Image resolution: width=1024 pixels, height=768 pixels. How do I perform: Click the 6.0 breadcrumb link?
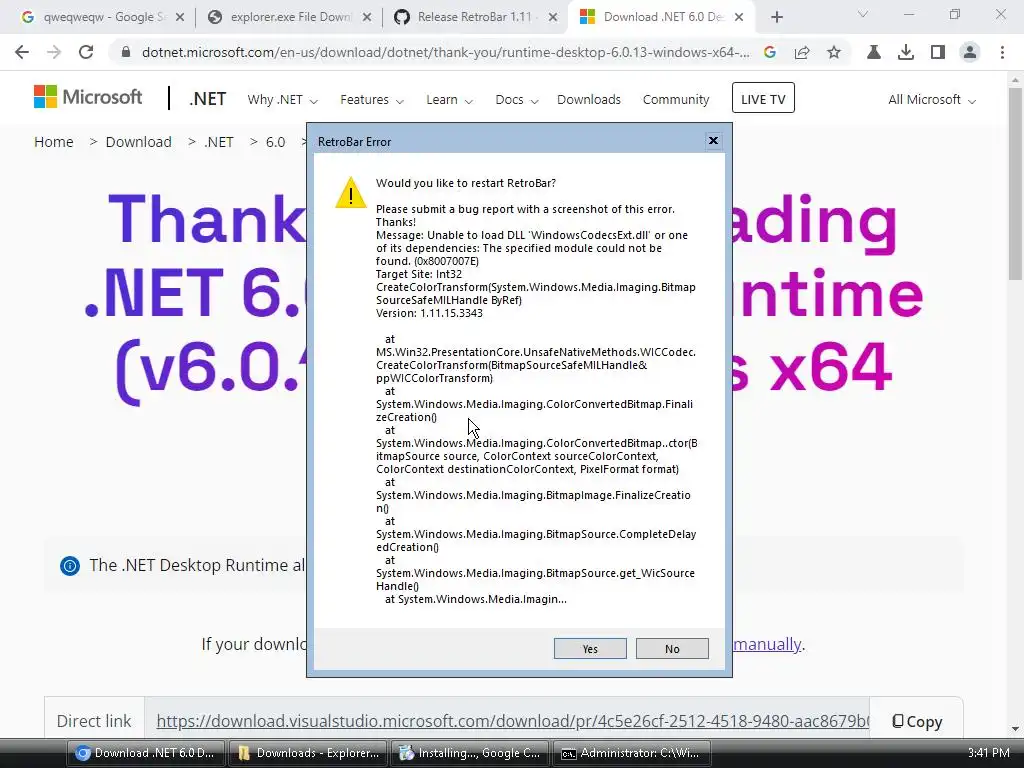(275, 142)
